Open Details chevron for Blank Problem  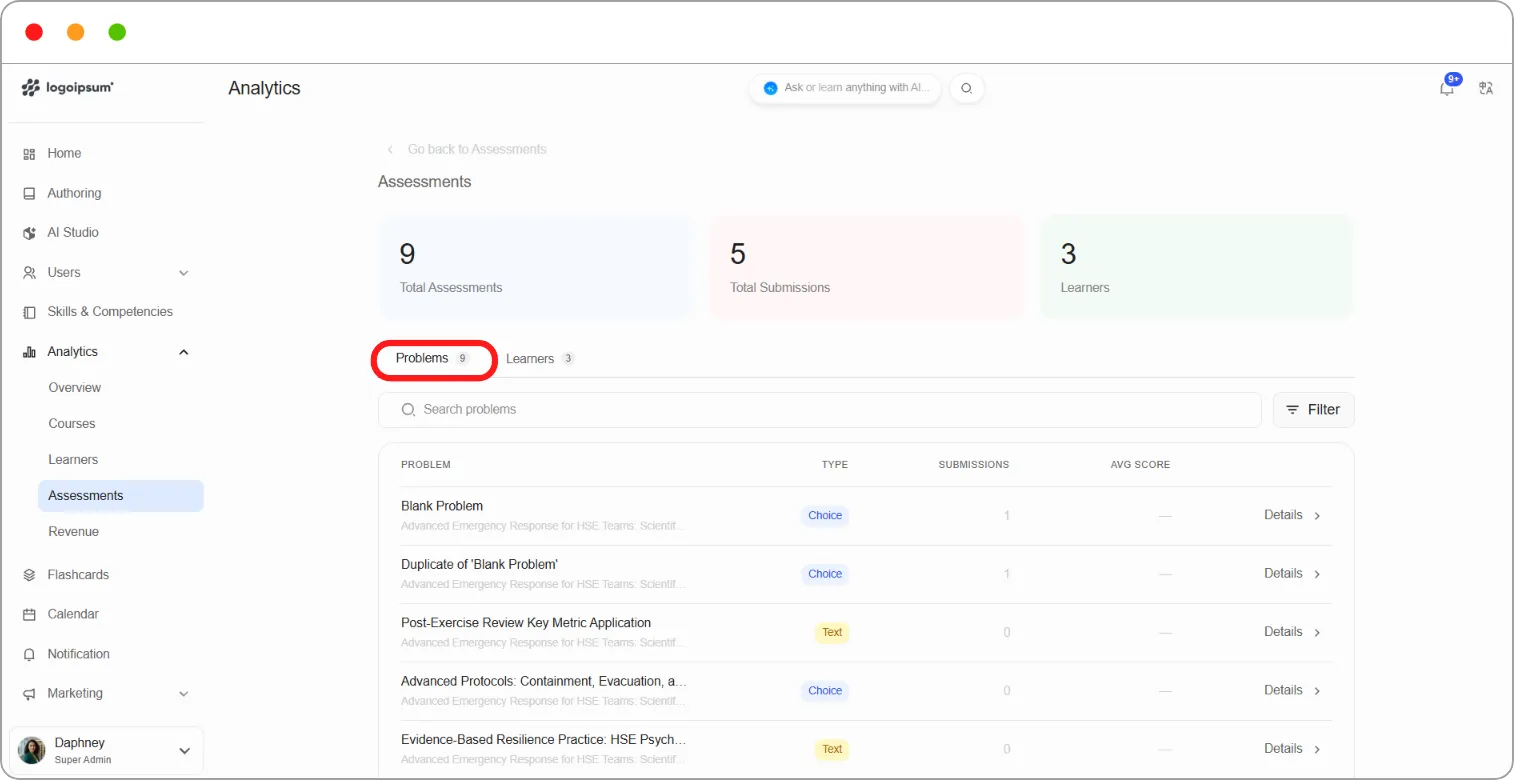tap(1317, 516)
